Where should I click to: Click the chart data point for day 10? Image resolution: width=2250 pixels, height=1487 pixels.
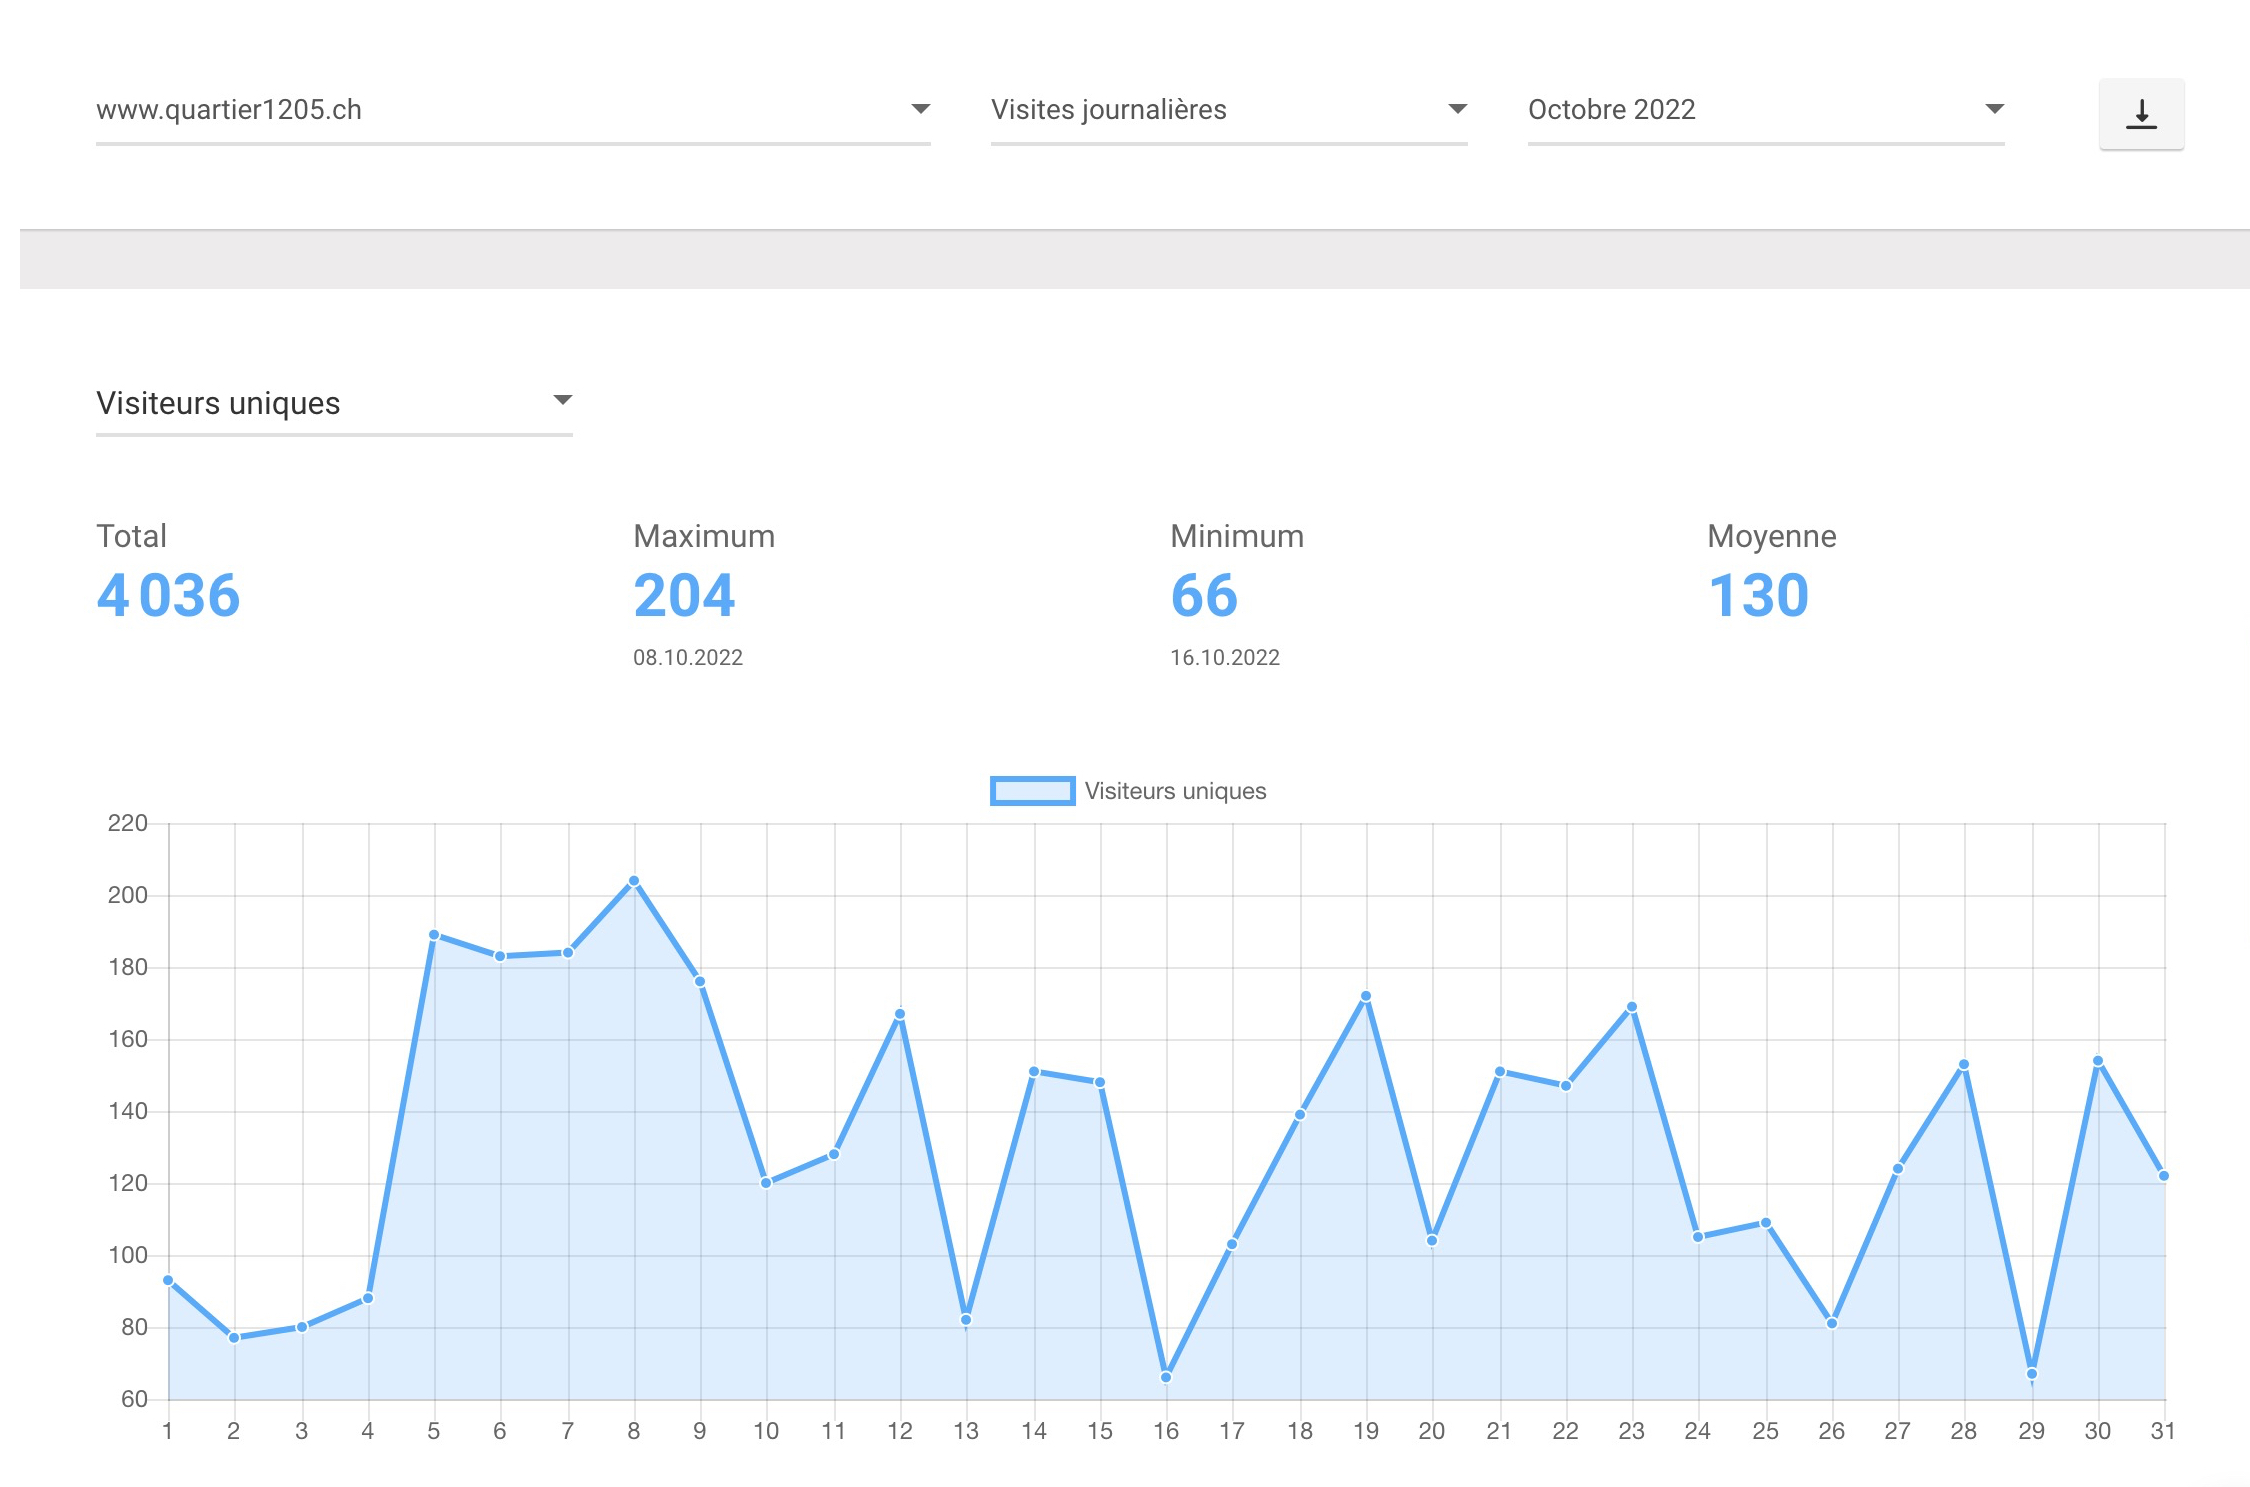(766, 1183)
